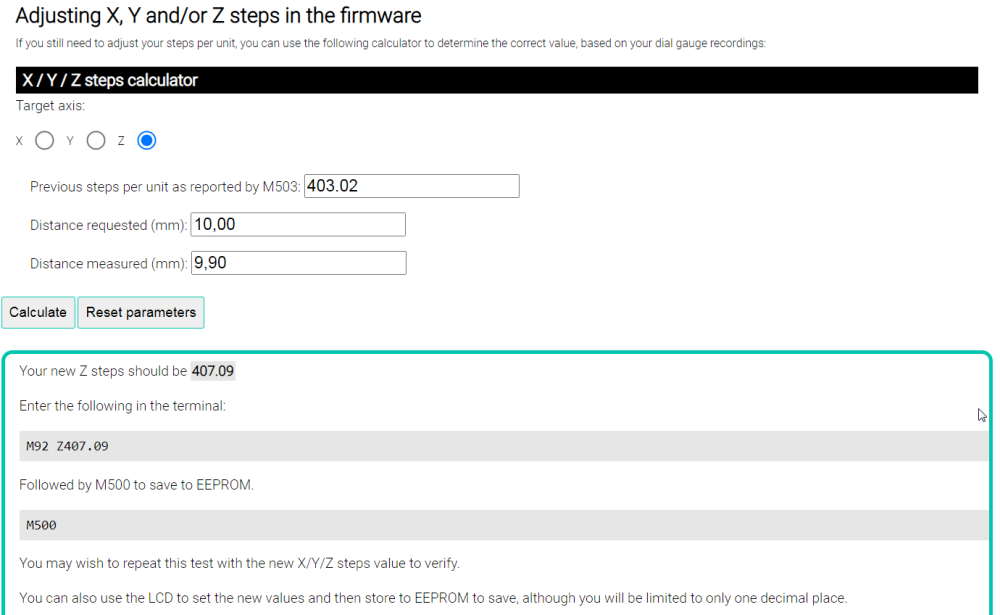
Task: Click the previous steps per unit field
Action: tap(411, 186)
